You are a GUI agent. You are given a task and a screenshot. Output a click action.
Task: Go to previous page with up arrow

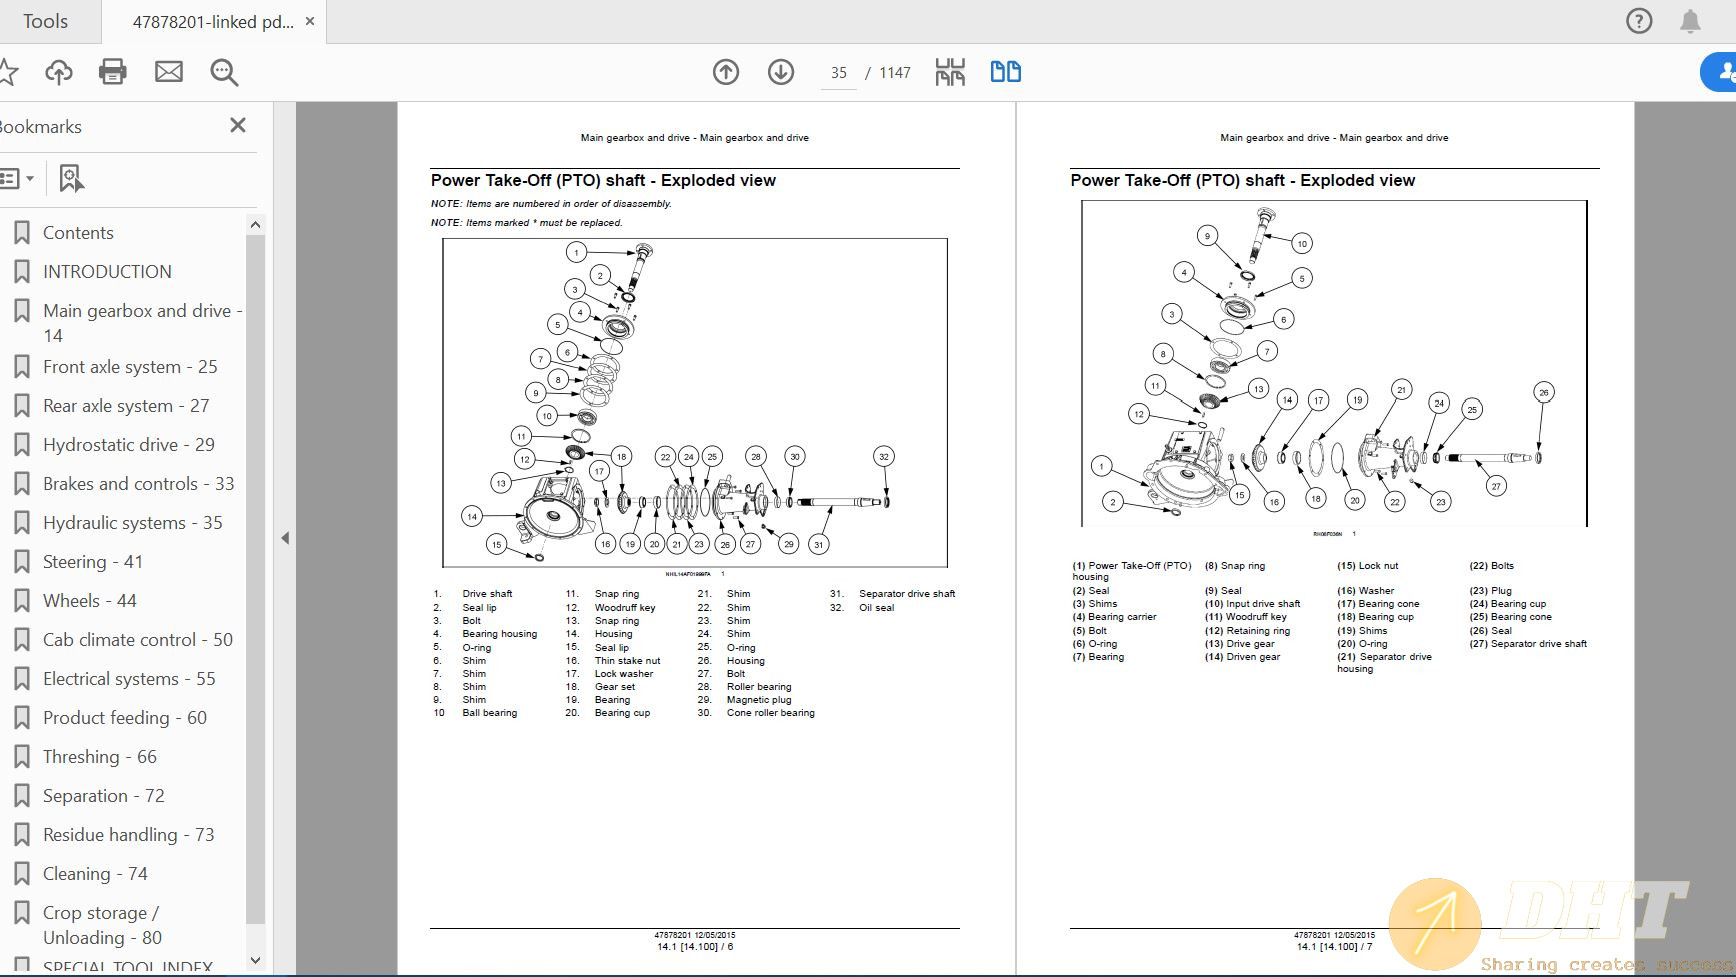coord(726,72)
